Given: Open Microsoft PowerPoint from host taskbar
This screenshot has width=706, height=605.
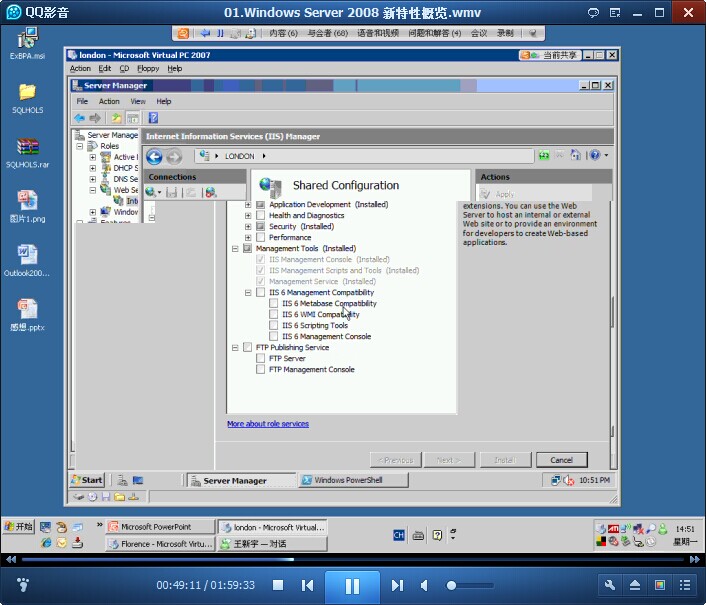Looking at the screenshot, I should [160, 527].
